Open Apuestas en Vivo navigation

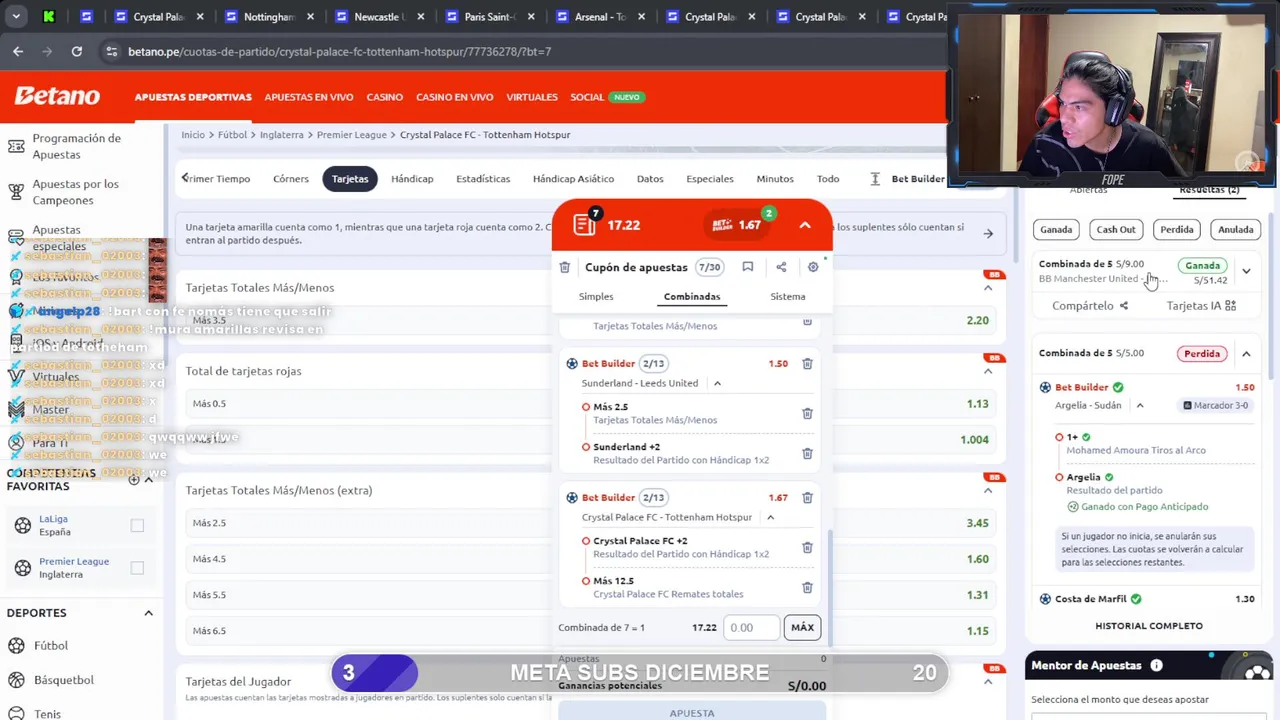click(309, 97)
